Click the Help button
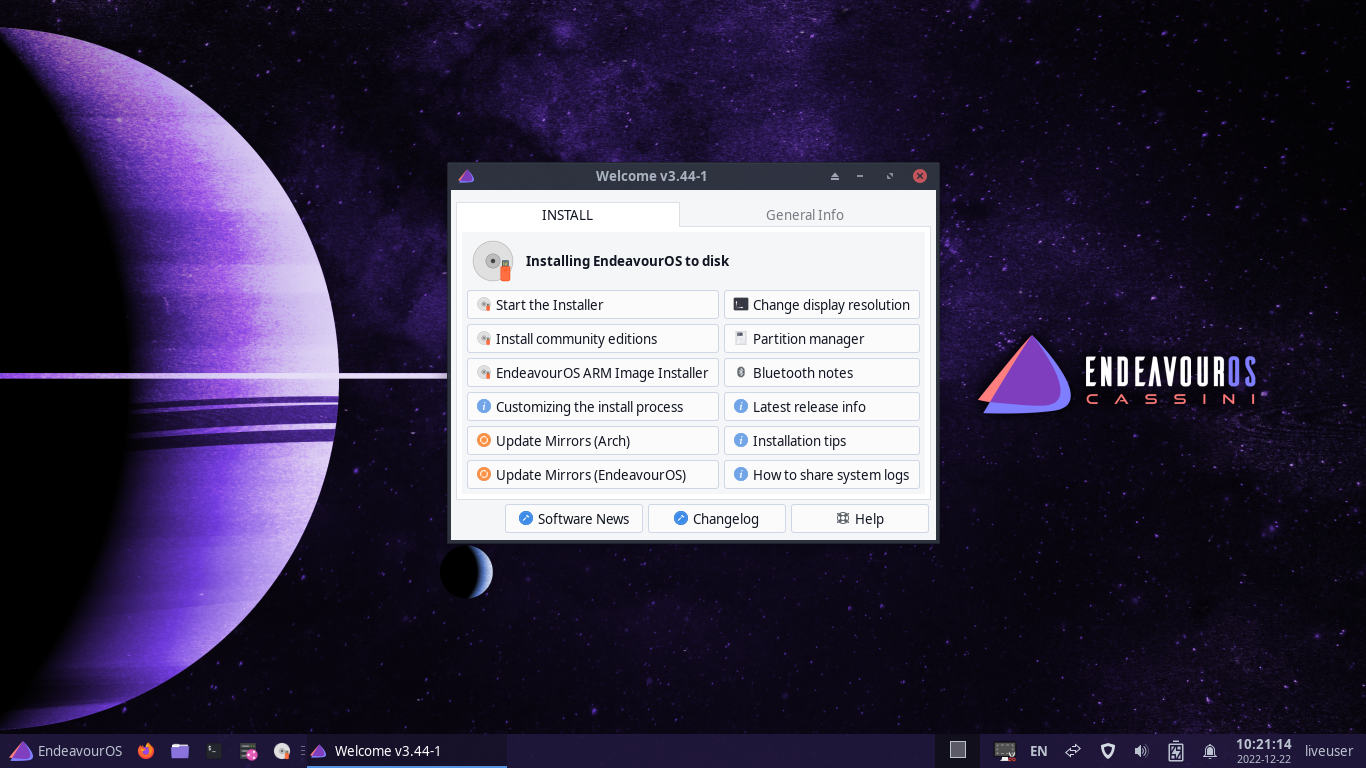1366x768 pixels. [860, 519]
